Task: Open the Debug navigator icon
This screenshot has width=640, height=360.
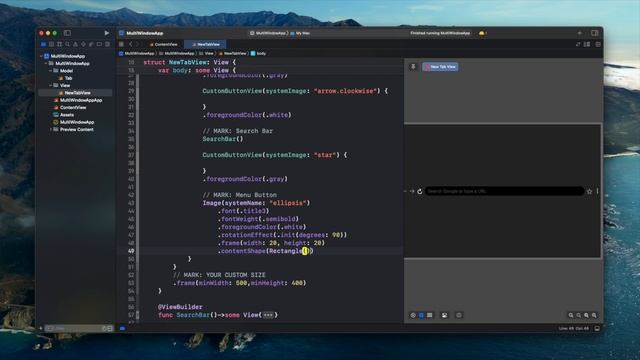Action: 91,44
